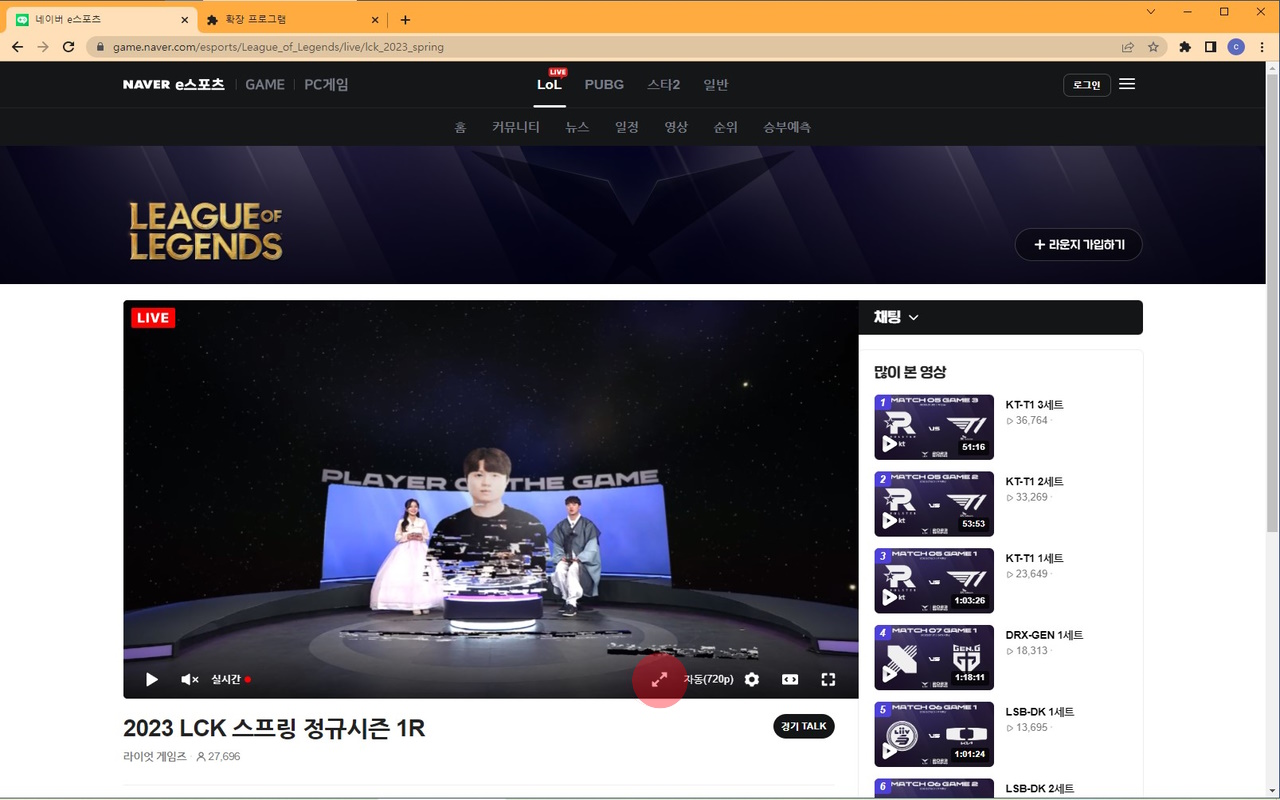The height and width of the screenshot is (800, 1280).
Task: Open KT-T1 1세트 video thumbnail
Action: pyautogui.click(x=934, y=581)
